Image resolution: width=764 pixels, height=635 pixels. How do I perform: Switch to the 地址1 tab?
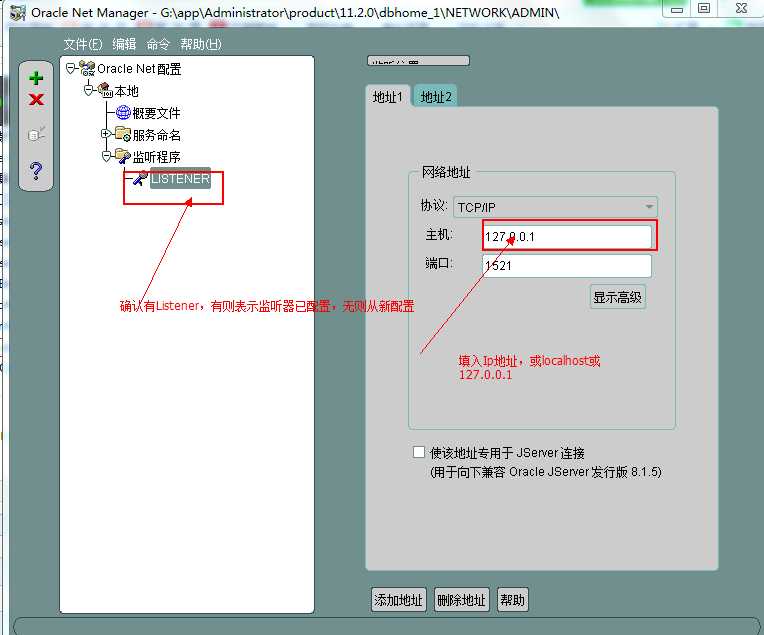pos(387,97)
